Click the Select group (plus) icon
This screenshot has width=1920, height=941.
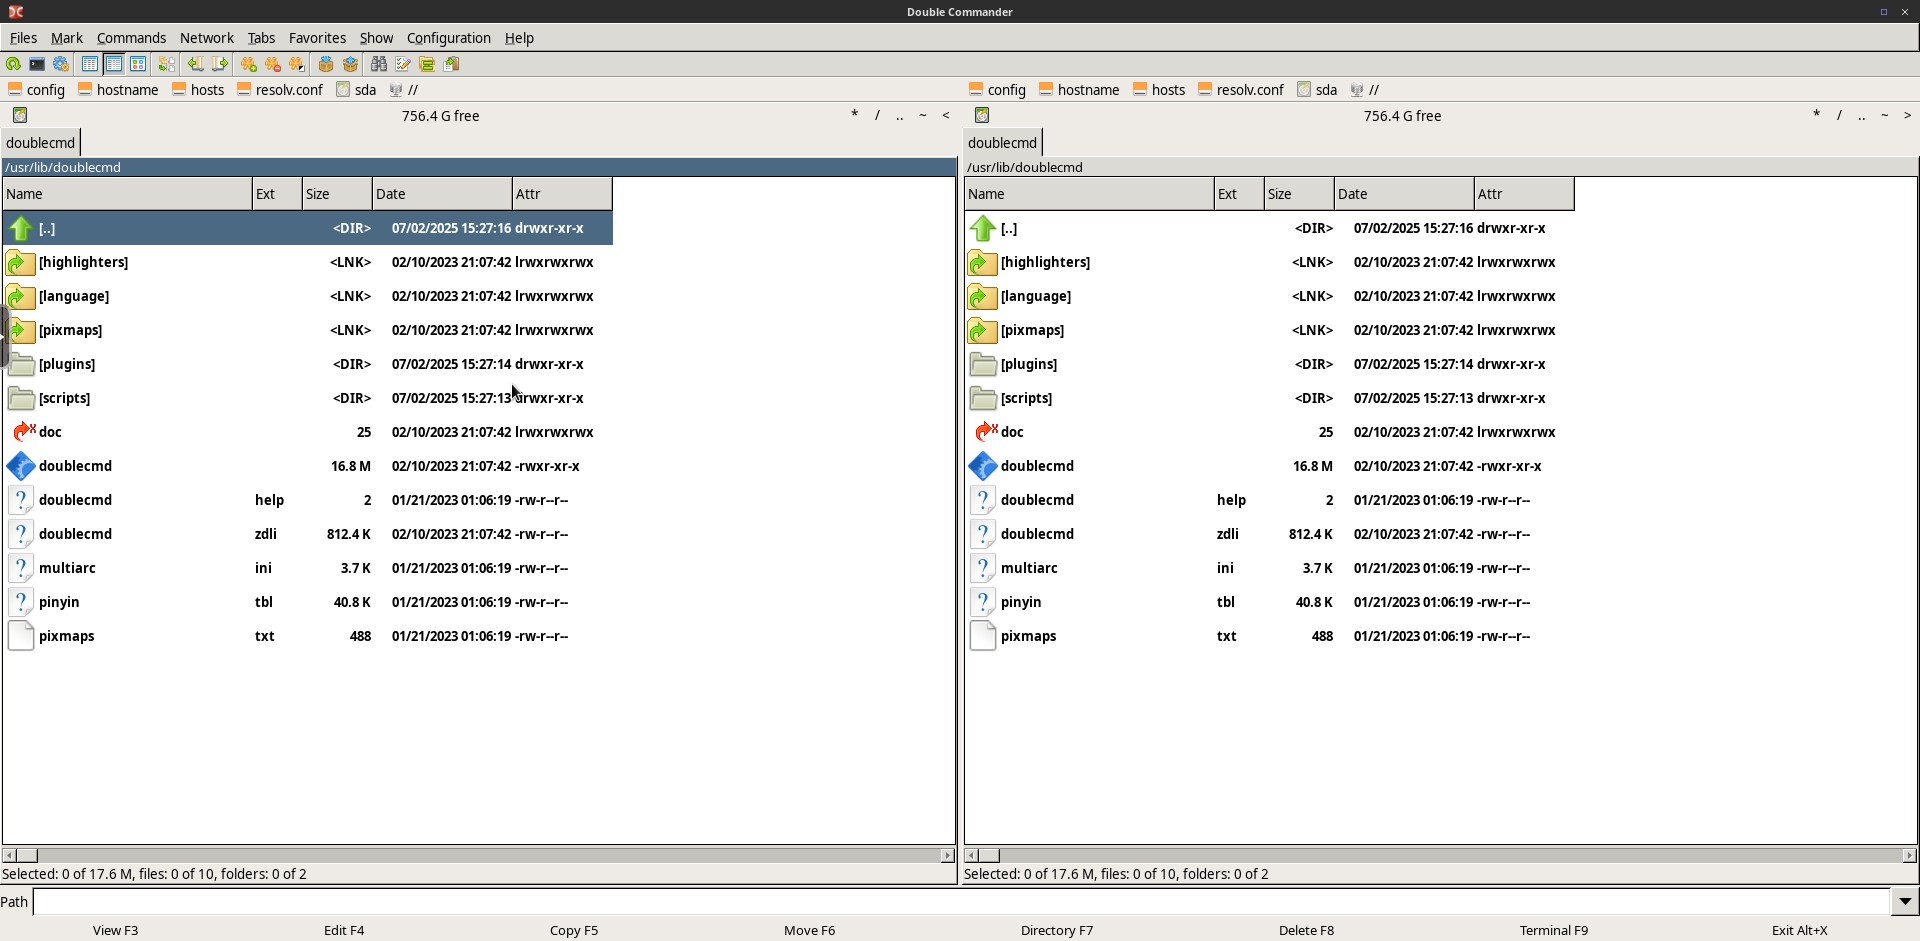pyautogui.click(x=249, y=64)
